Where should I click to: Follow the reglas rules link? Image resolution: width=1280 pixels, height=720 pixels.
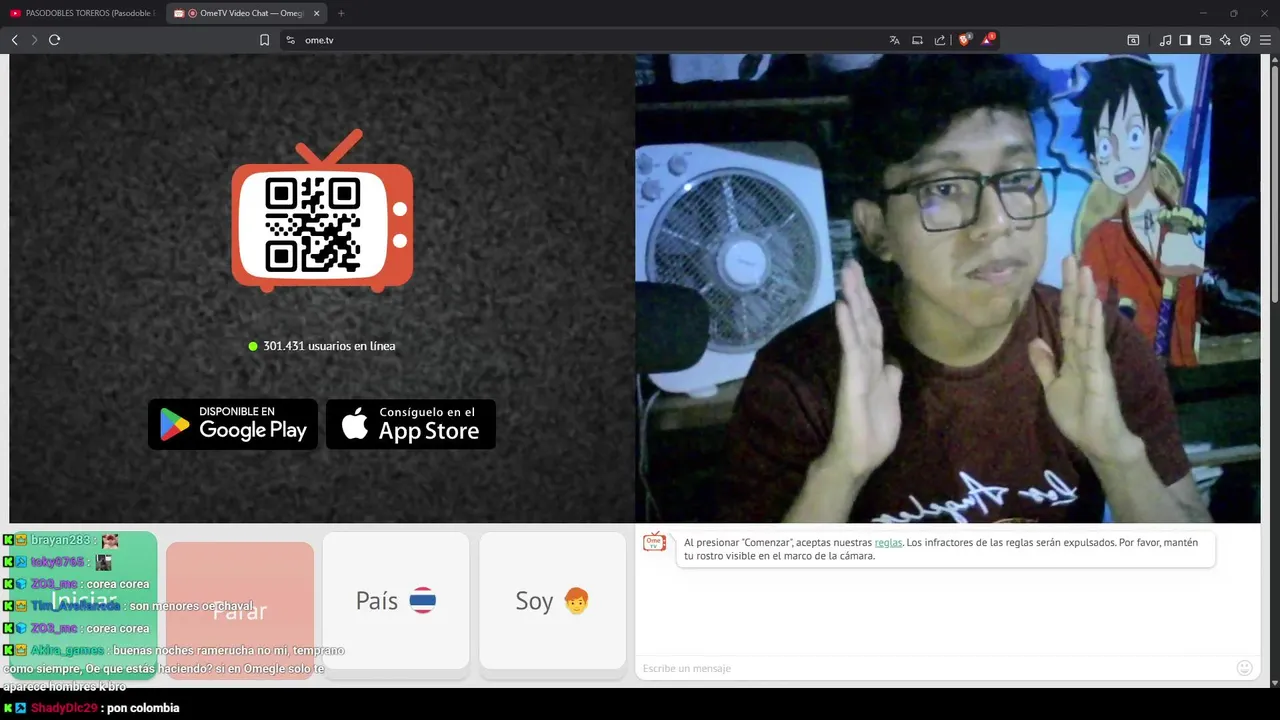click(888, 542)
